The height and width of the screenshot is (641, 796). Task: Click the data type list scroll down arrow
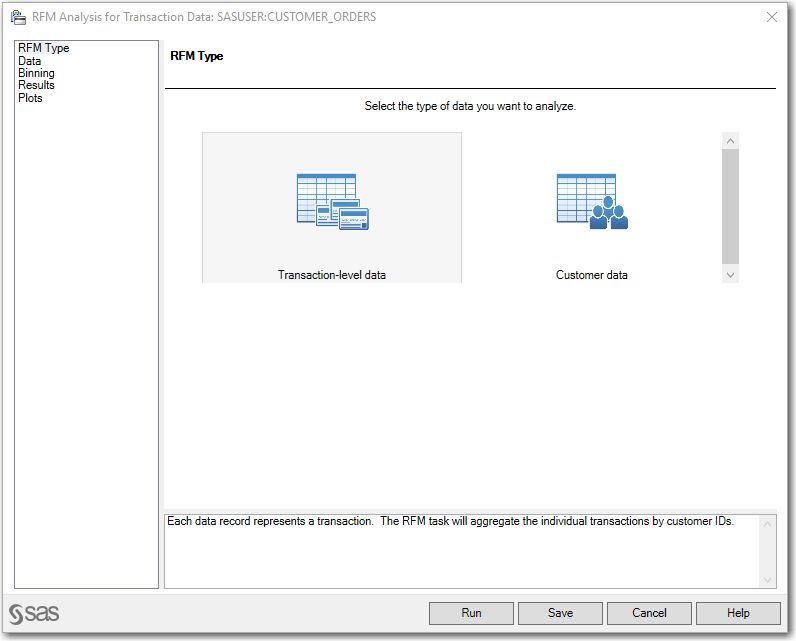click(730, 275)
